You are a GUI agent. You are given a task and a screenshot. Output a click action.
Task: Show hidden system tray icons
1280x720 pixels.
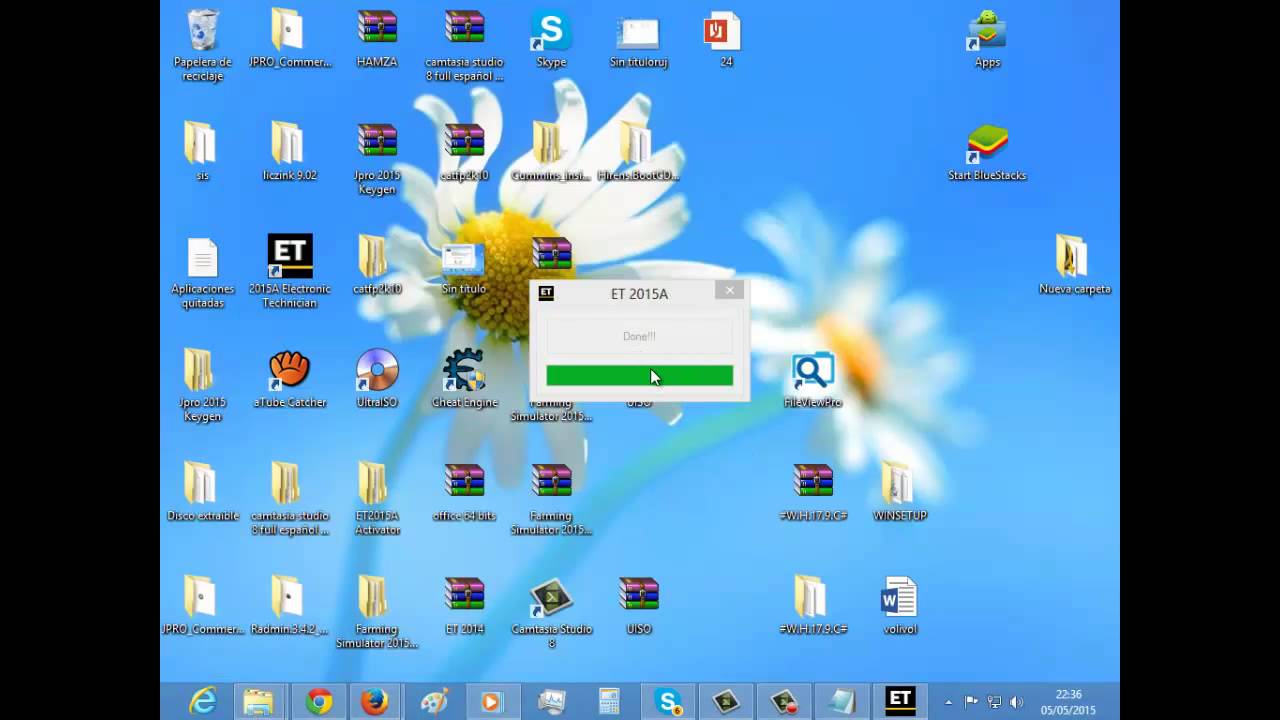tap(948, 702)
